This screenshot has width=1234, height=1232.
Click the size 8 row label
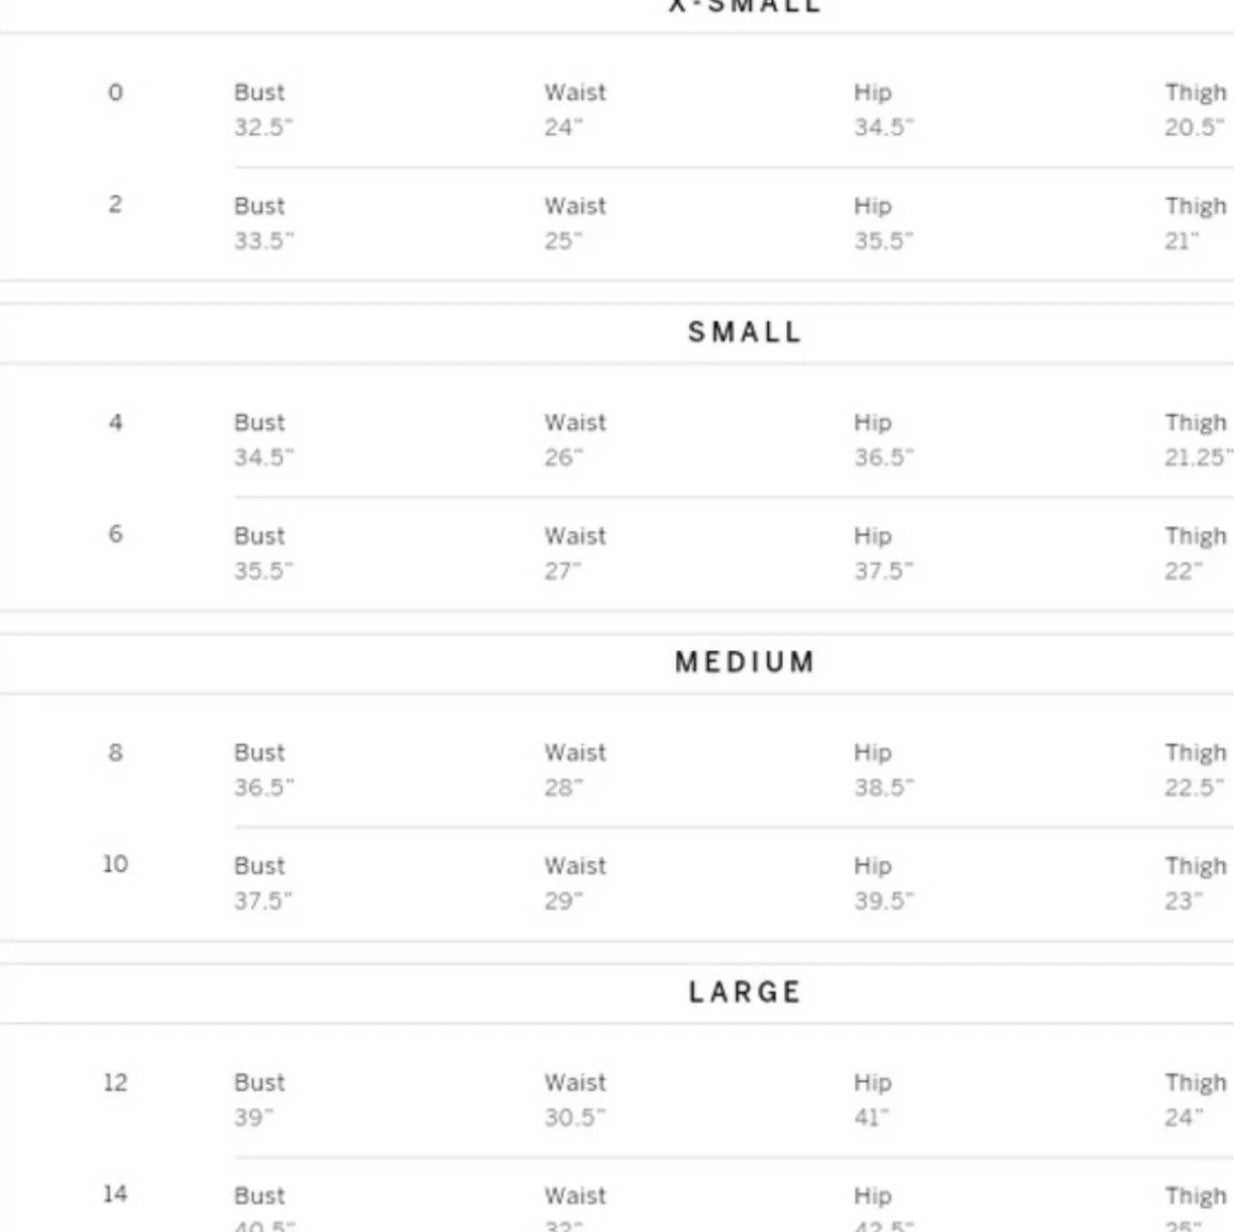(x=115, y=752)
